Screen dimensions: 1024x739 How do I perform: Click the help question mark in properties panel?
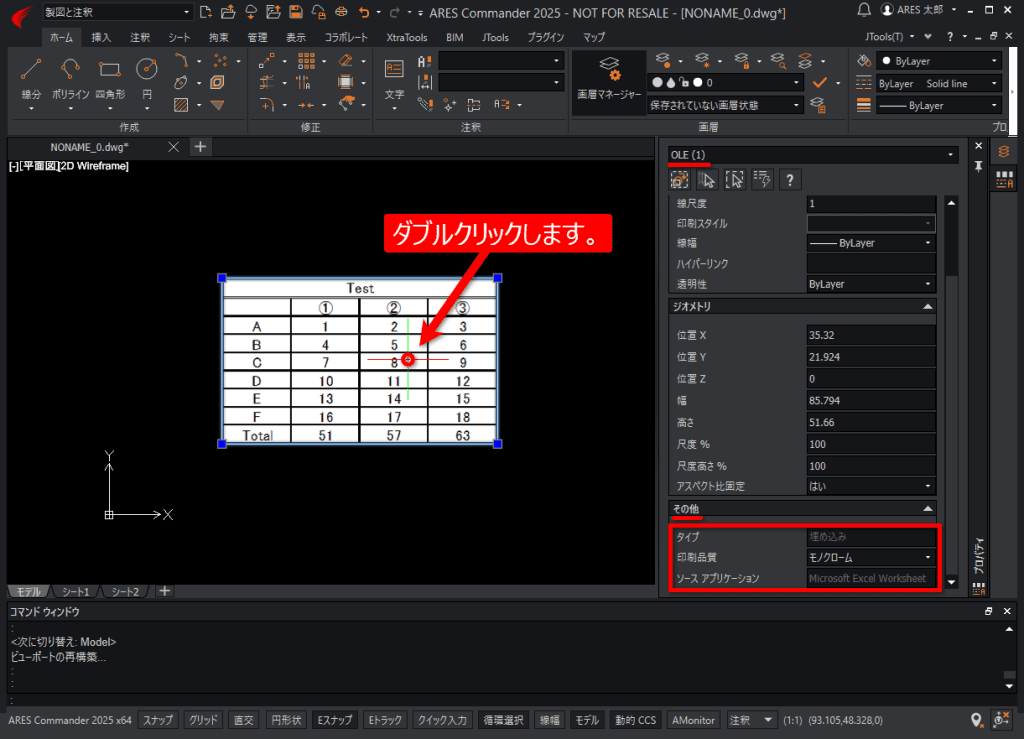coord(790,180)
